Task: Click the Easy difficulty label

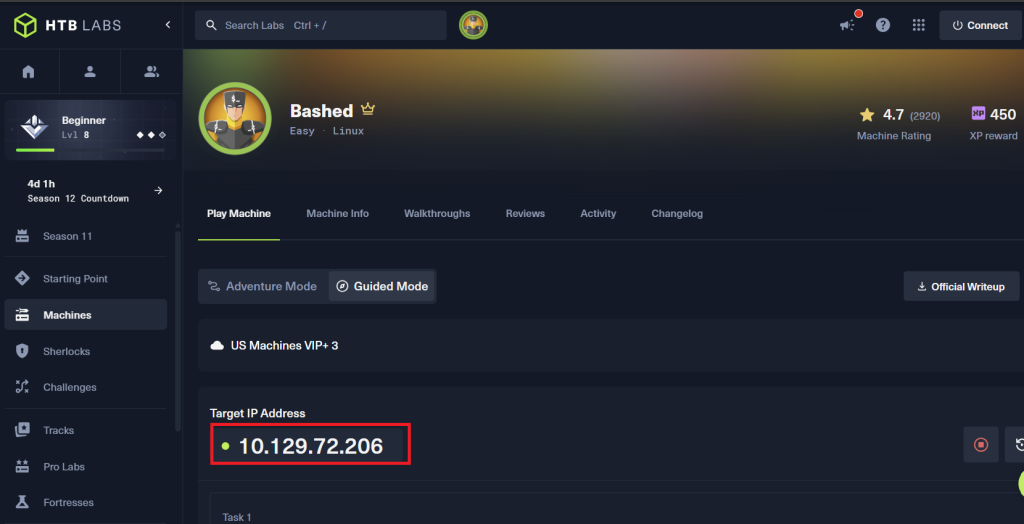Action: click(x=302, y=131)
